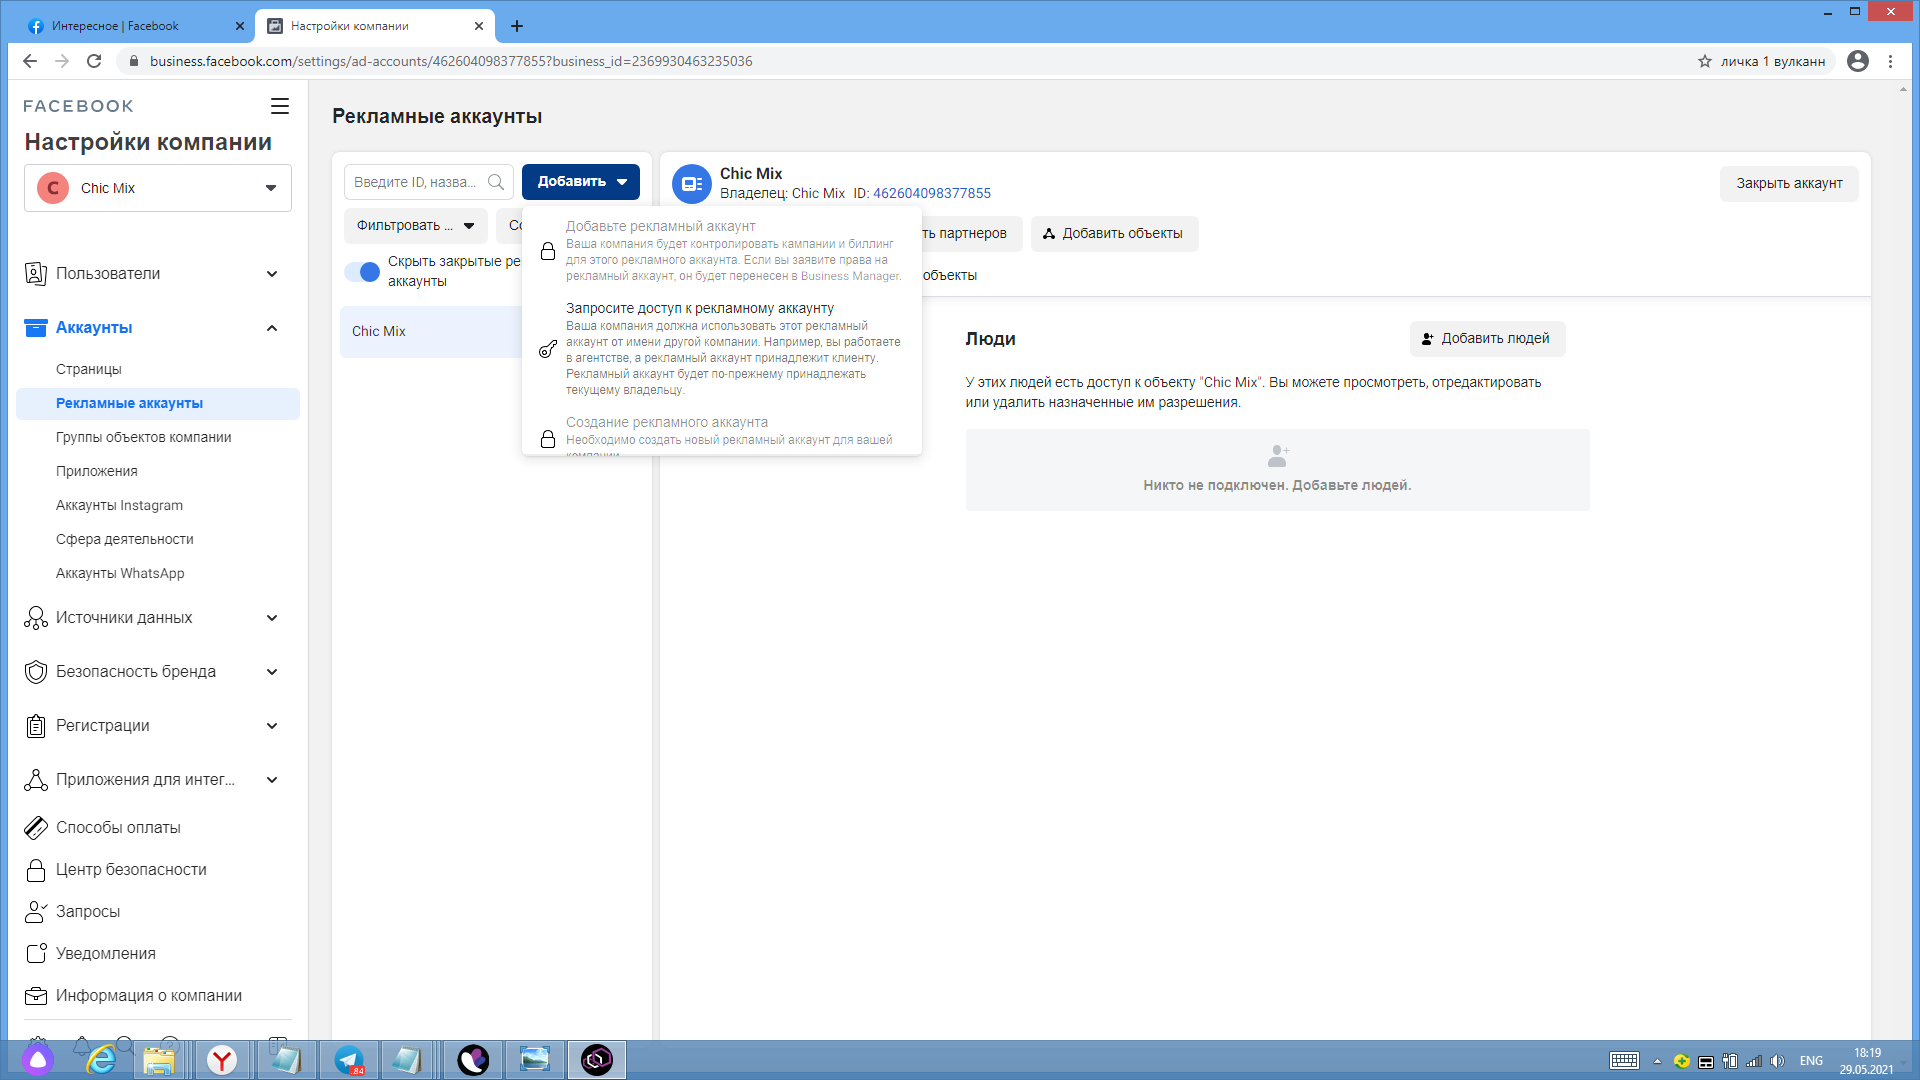Click the Безопасность бренда shield icon

pos(36,672)
